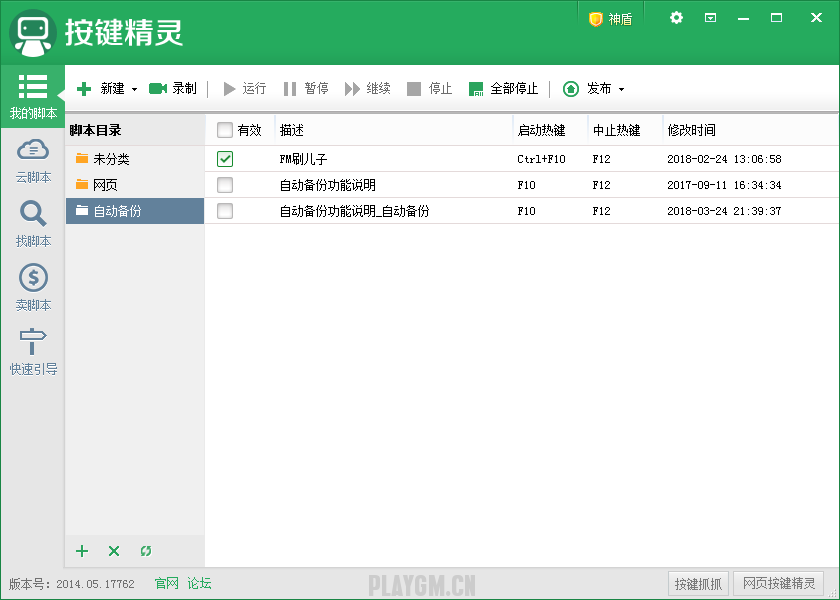This screenshot has height=600, width=840.
Task: Expand the 发布 publish dropdown
Action: (x=620, y=90)
